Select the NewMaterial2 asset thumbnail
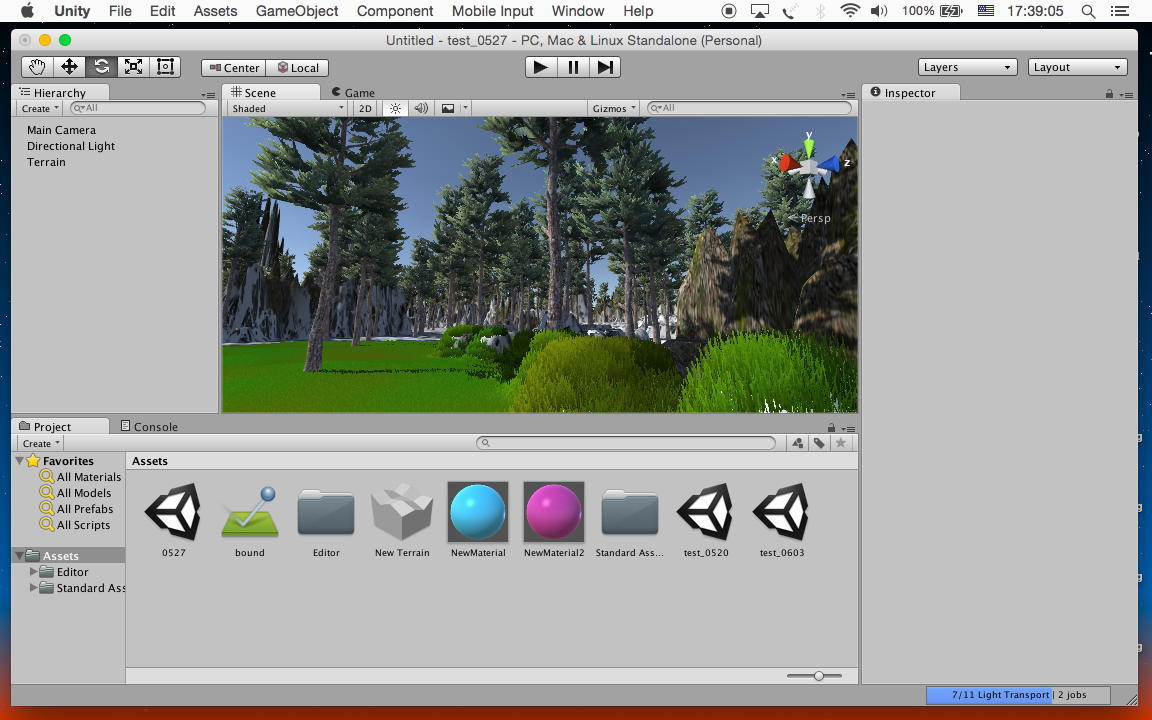The width and height of the screenshot is (1152, 720). point(554,511)
